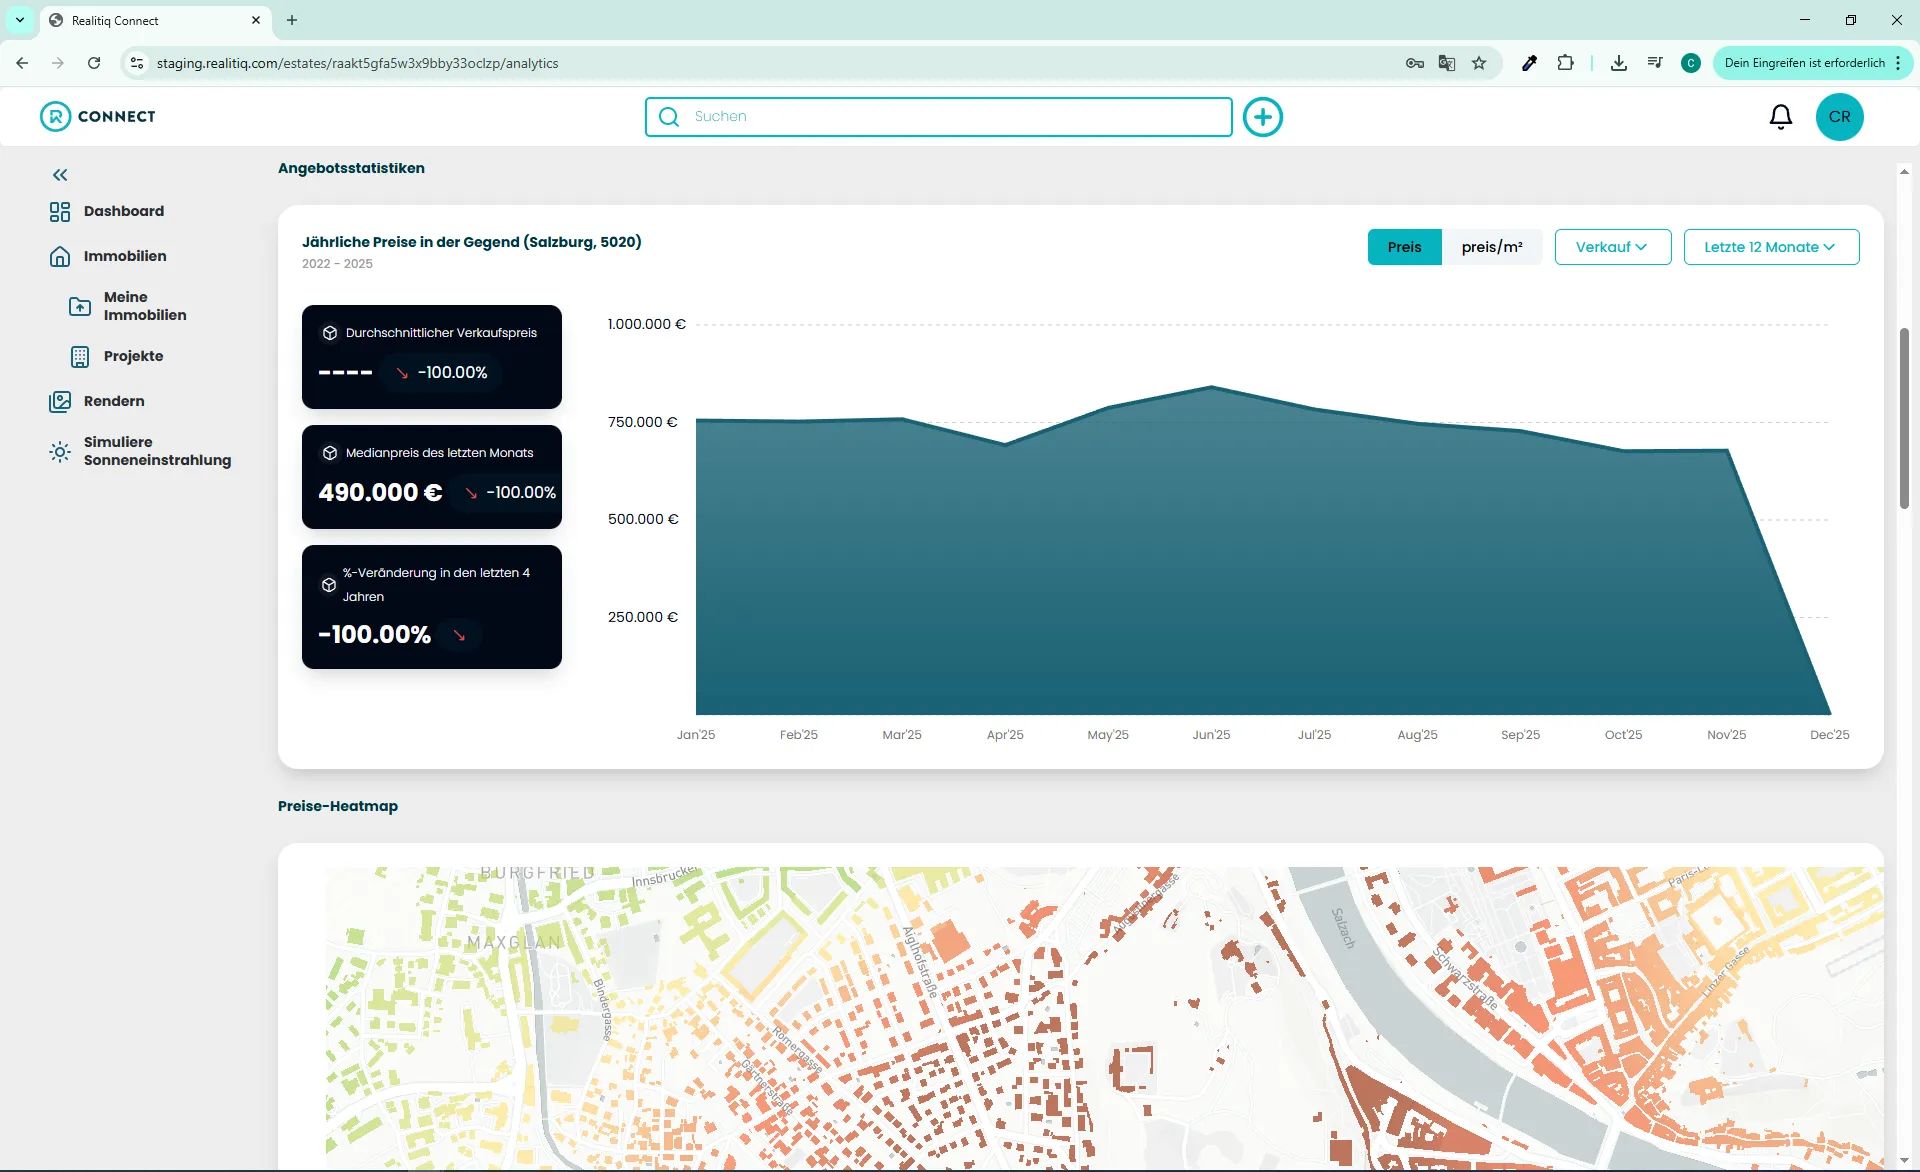This screenshot has width=1920, height=1172.
Task: Open the tab search dropdown
Action: point(20,20)
